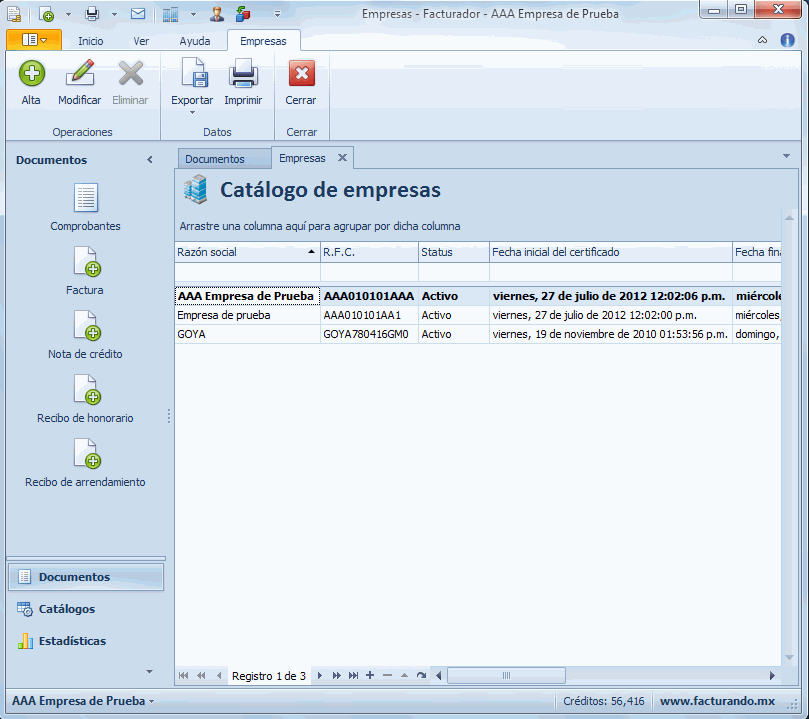Screen dimensions: 809x719
Task: Close the Empresas tab
Action: 342,158
